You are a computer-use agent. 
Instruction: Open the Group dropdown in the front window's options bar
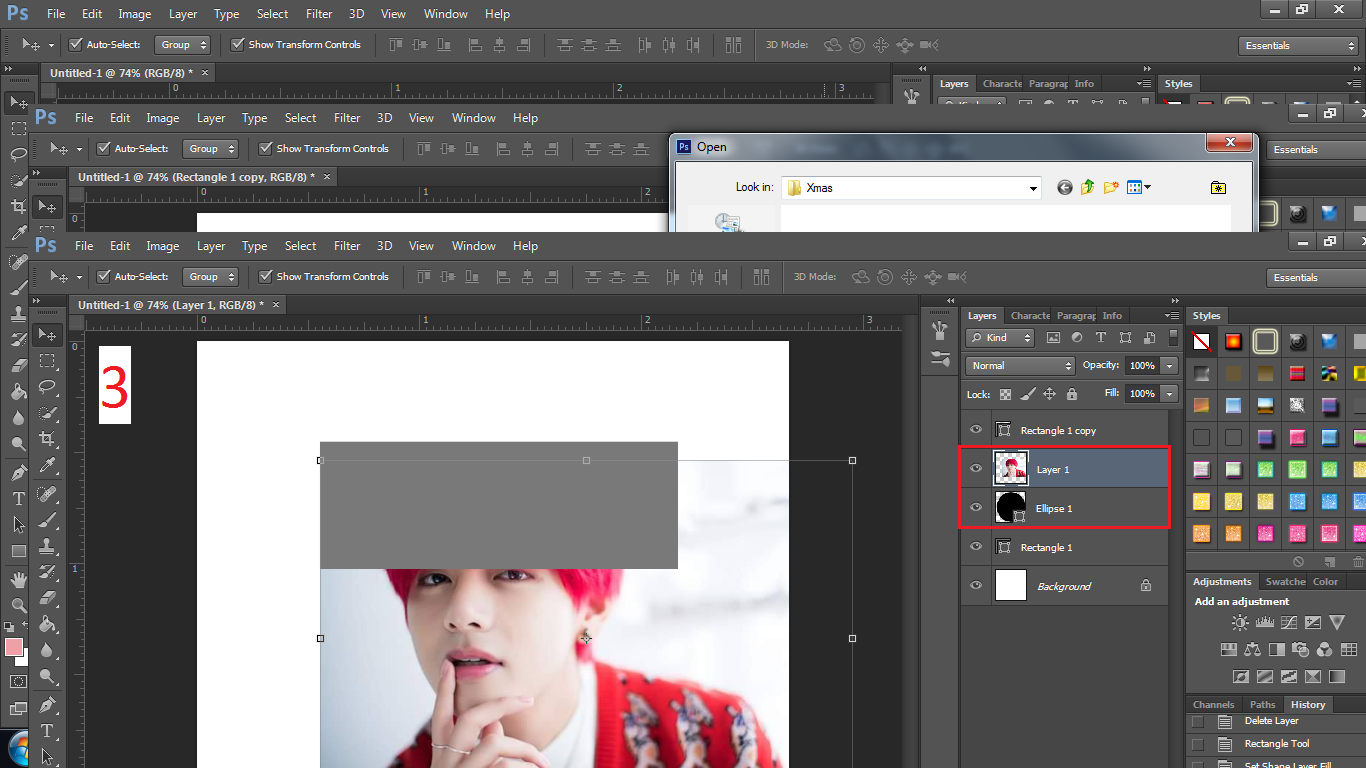pyautogui.click(x=211, y=276)
